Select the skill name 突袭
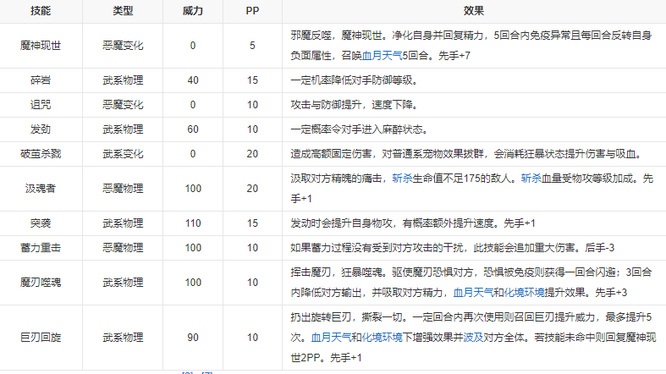This screenshot has height=374, width=666. click(x=41, y=223)
